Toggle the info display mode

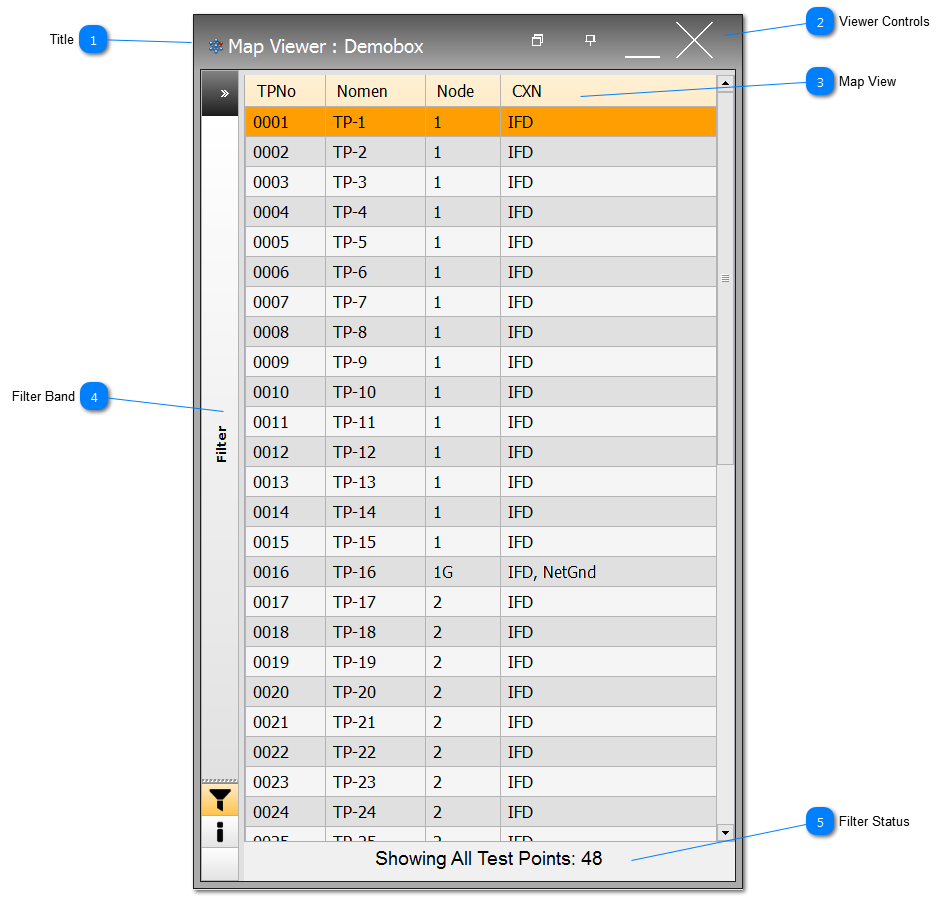coord(220,831)
